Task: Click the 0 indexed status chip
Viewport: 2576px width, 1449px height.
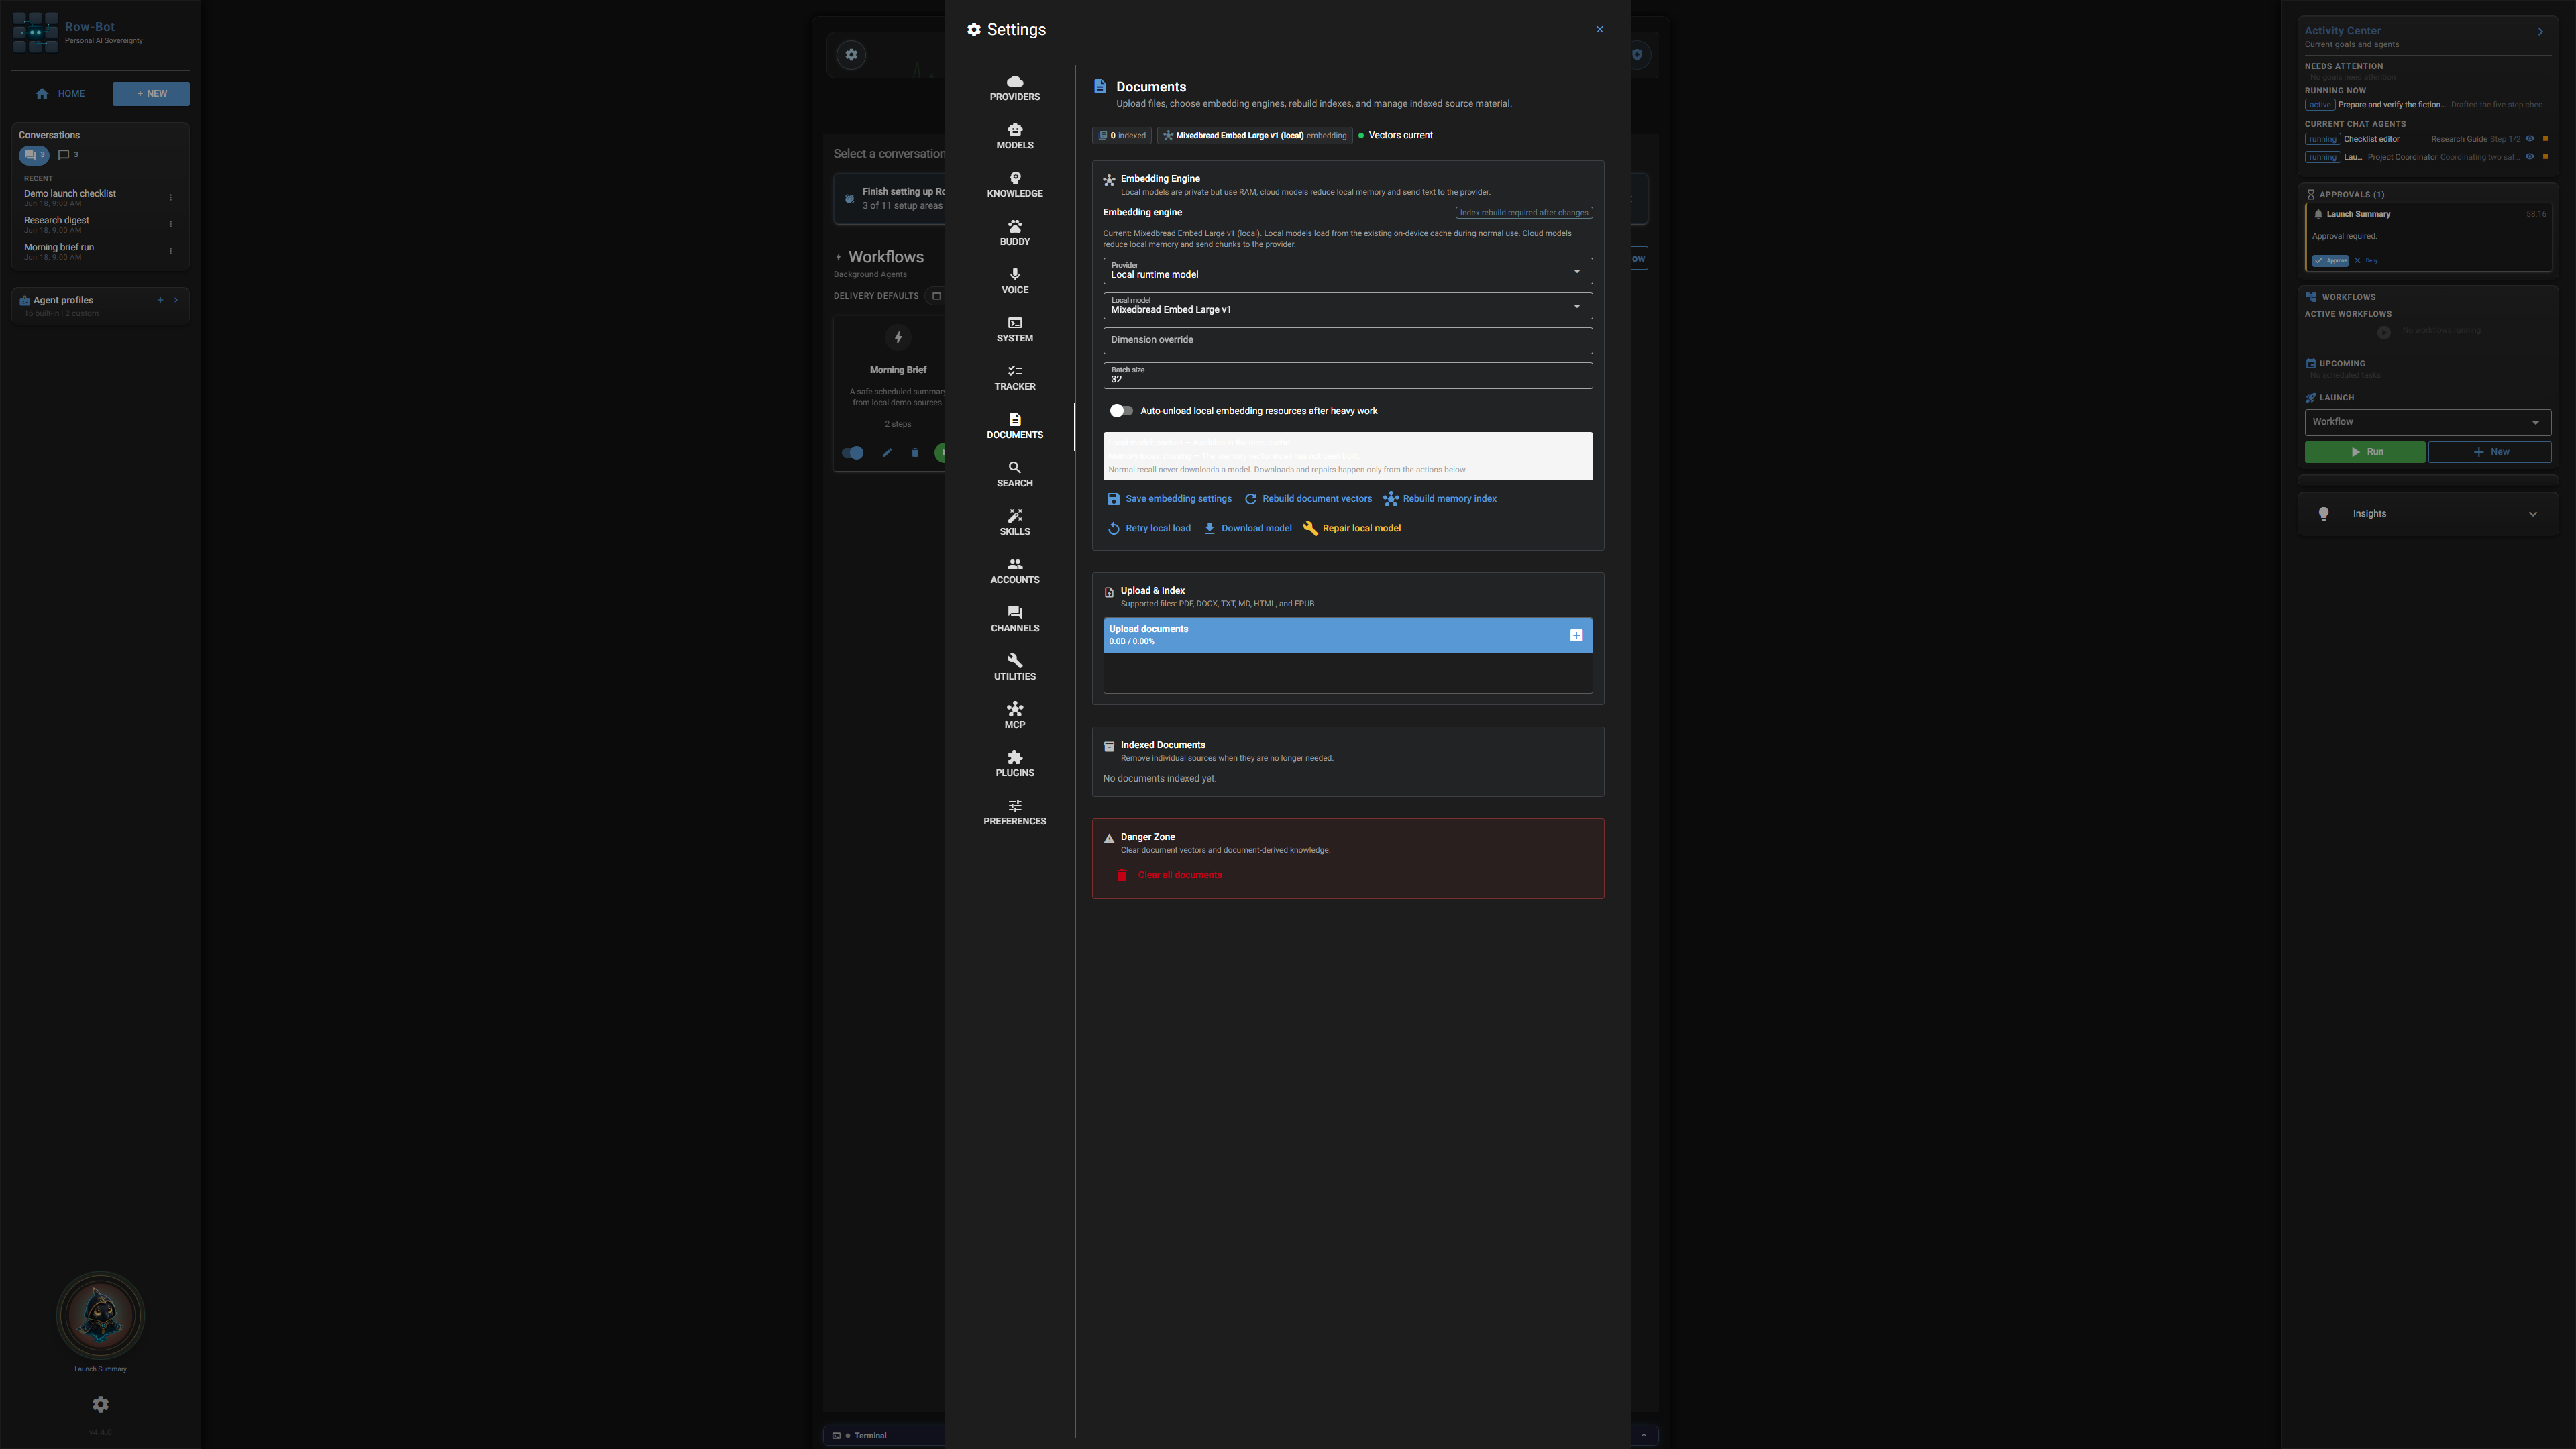Action: click(x=1122, y=135)
